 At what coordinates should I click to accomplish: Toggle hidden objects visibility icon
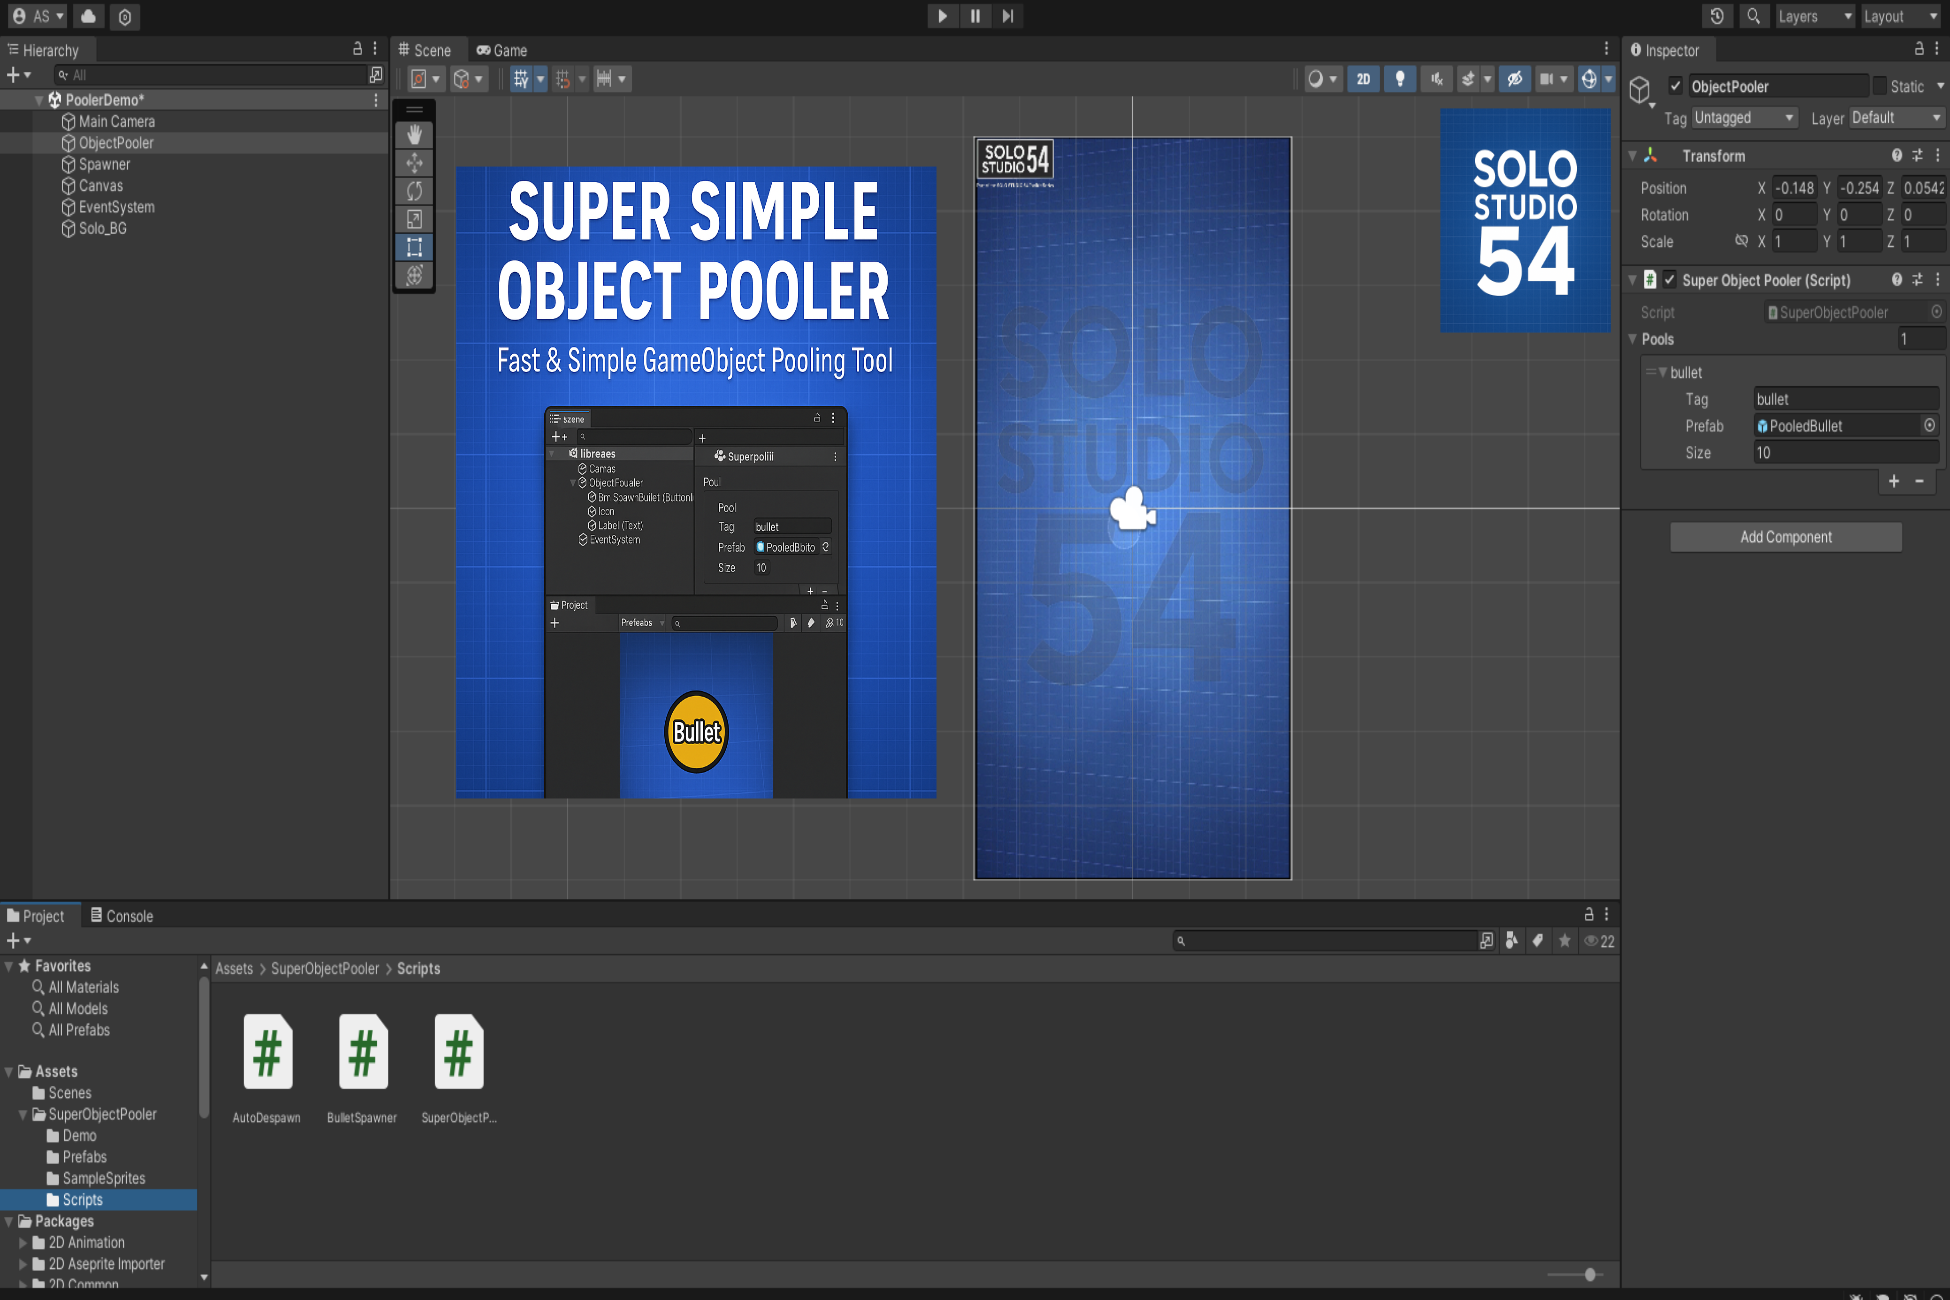pyautogui.click(x=1515, y=79)
